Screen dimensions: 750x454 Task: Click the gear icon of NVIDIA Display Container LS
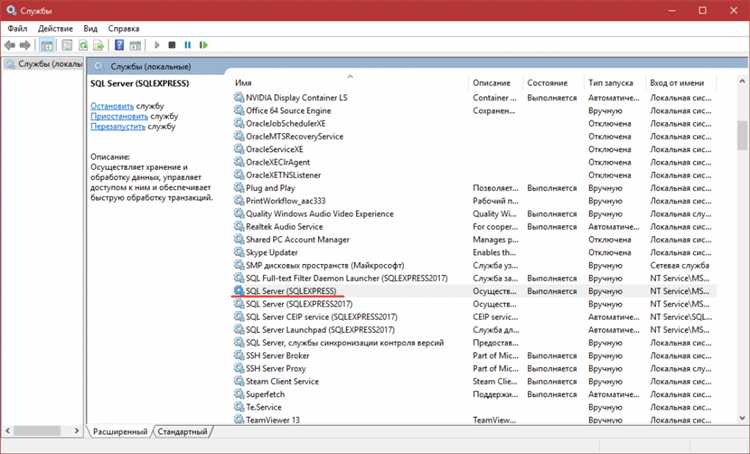coord(239,98)
